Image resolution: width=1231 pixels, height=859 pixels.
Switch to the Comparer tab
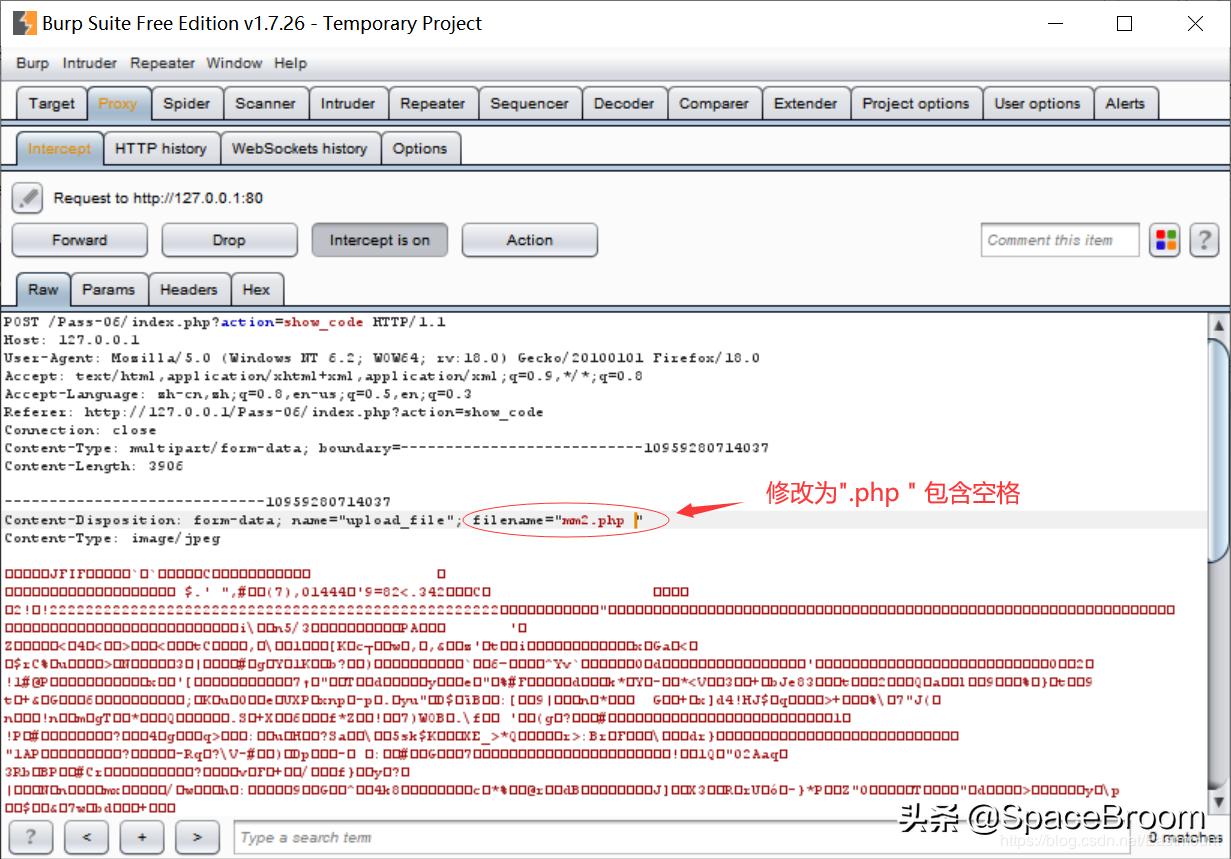(714, 104)
